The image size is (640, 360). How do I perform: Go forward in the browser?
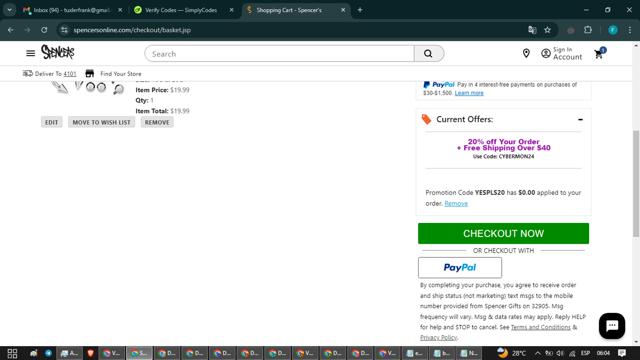[x=27, y=30]
